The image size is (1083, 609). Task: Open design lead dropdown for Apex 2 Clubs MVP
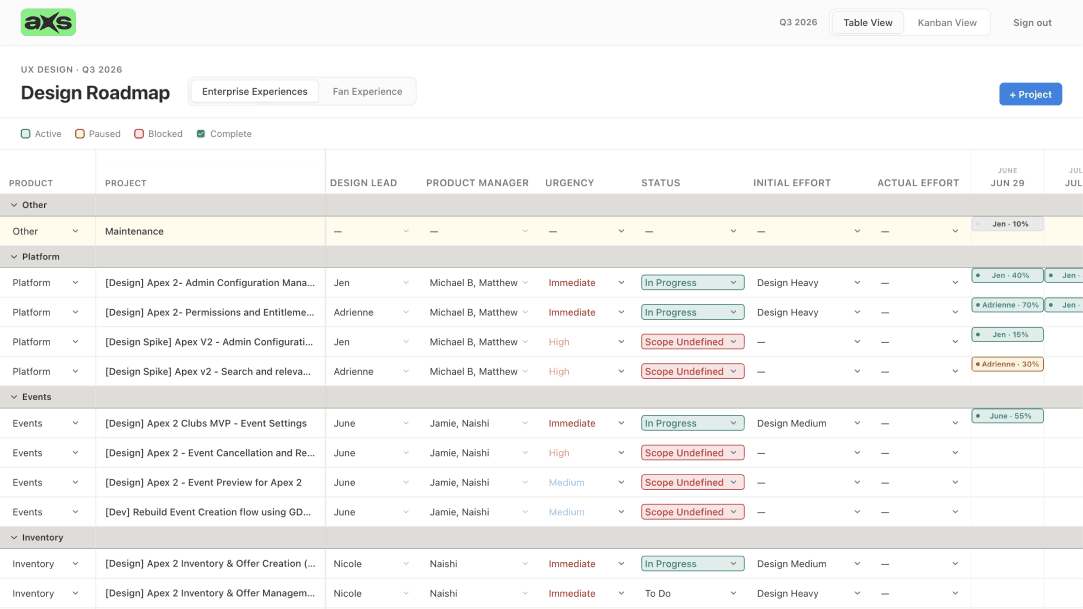(x=372, y=423)
